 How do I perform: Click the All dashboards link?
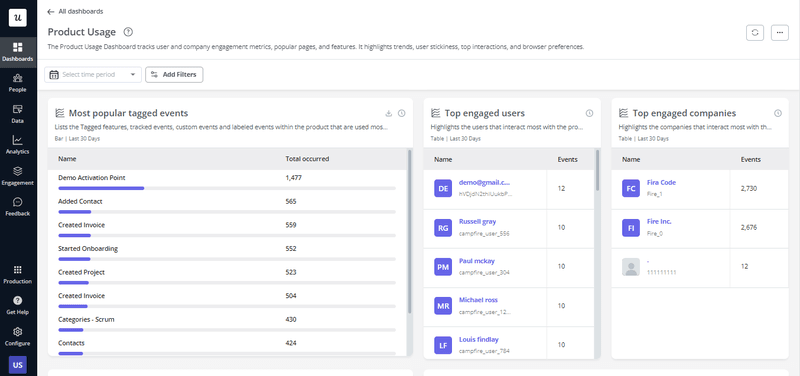81,11
